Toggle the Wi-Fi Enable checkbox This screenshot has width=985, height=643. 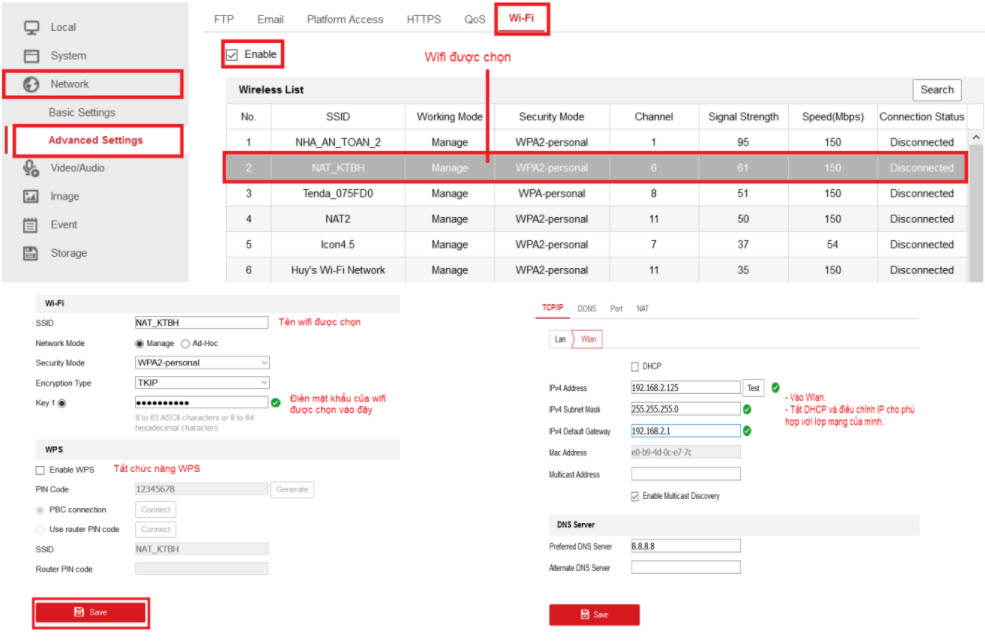[x=232, y=54]
